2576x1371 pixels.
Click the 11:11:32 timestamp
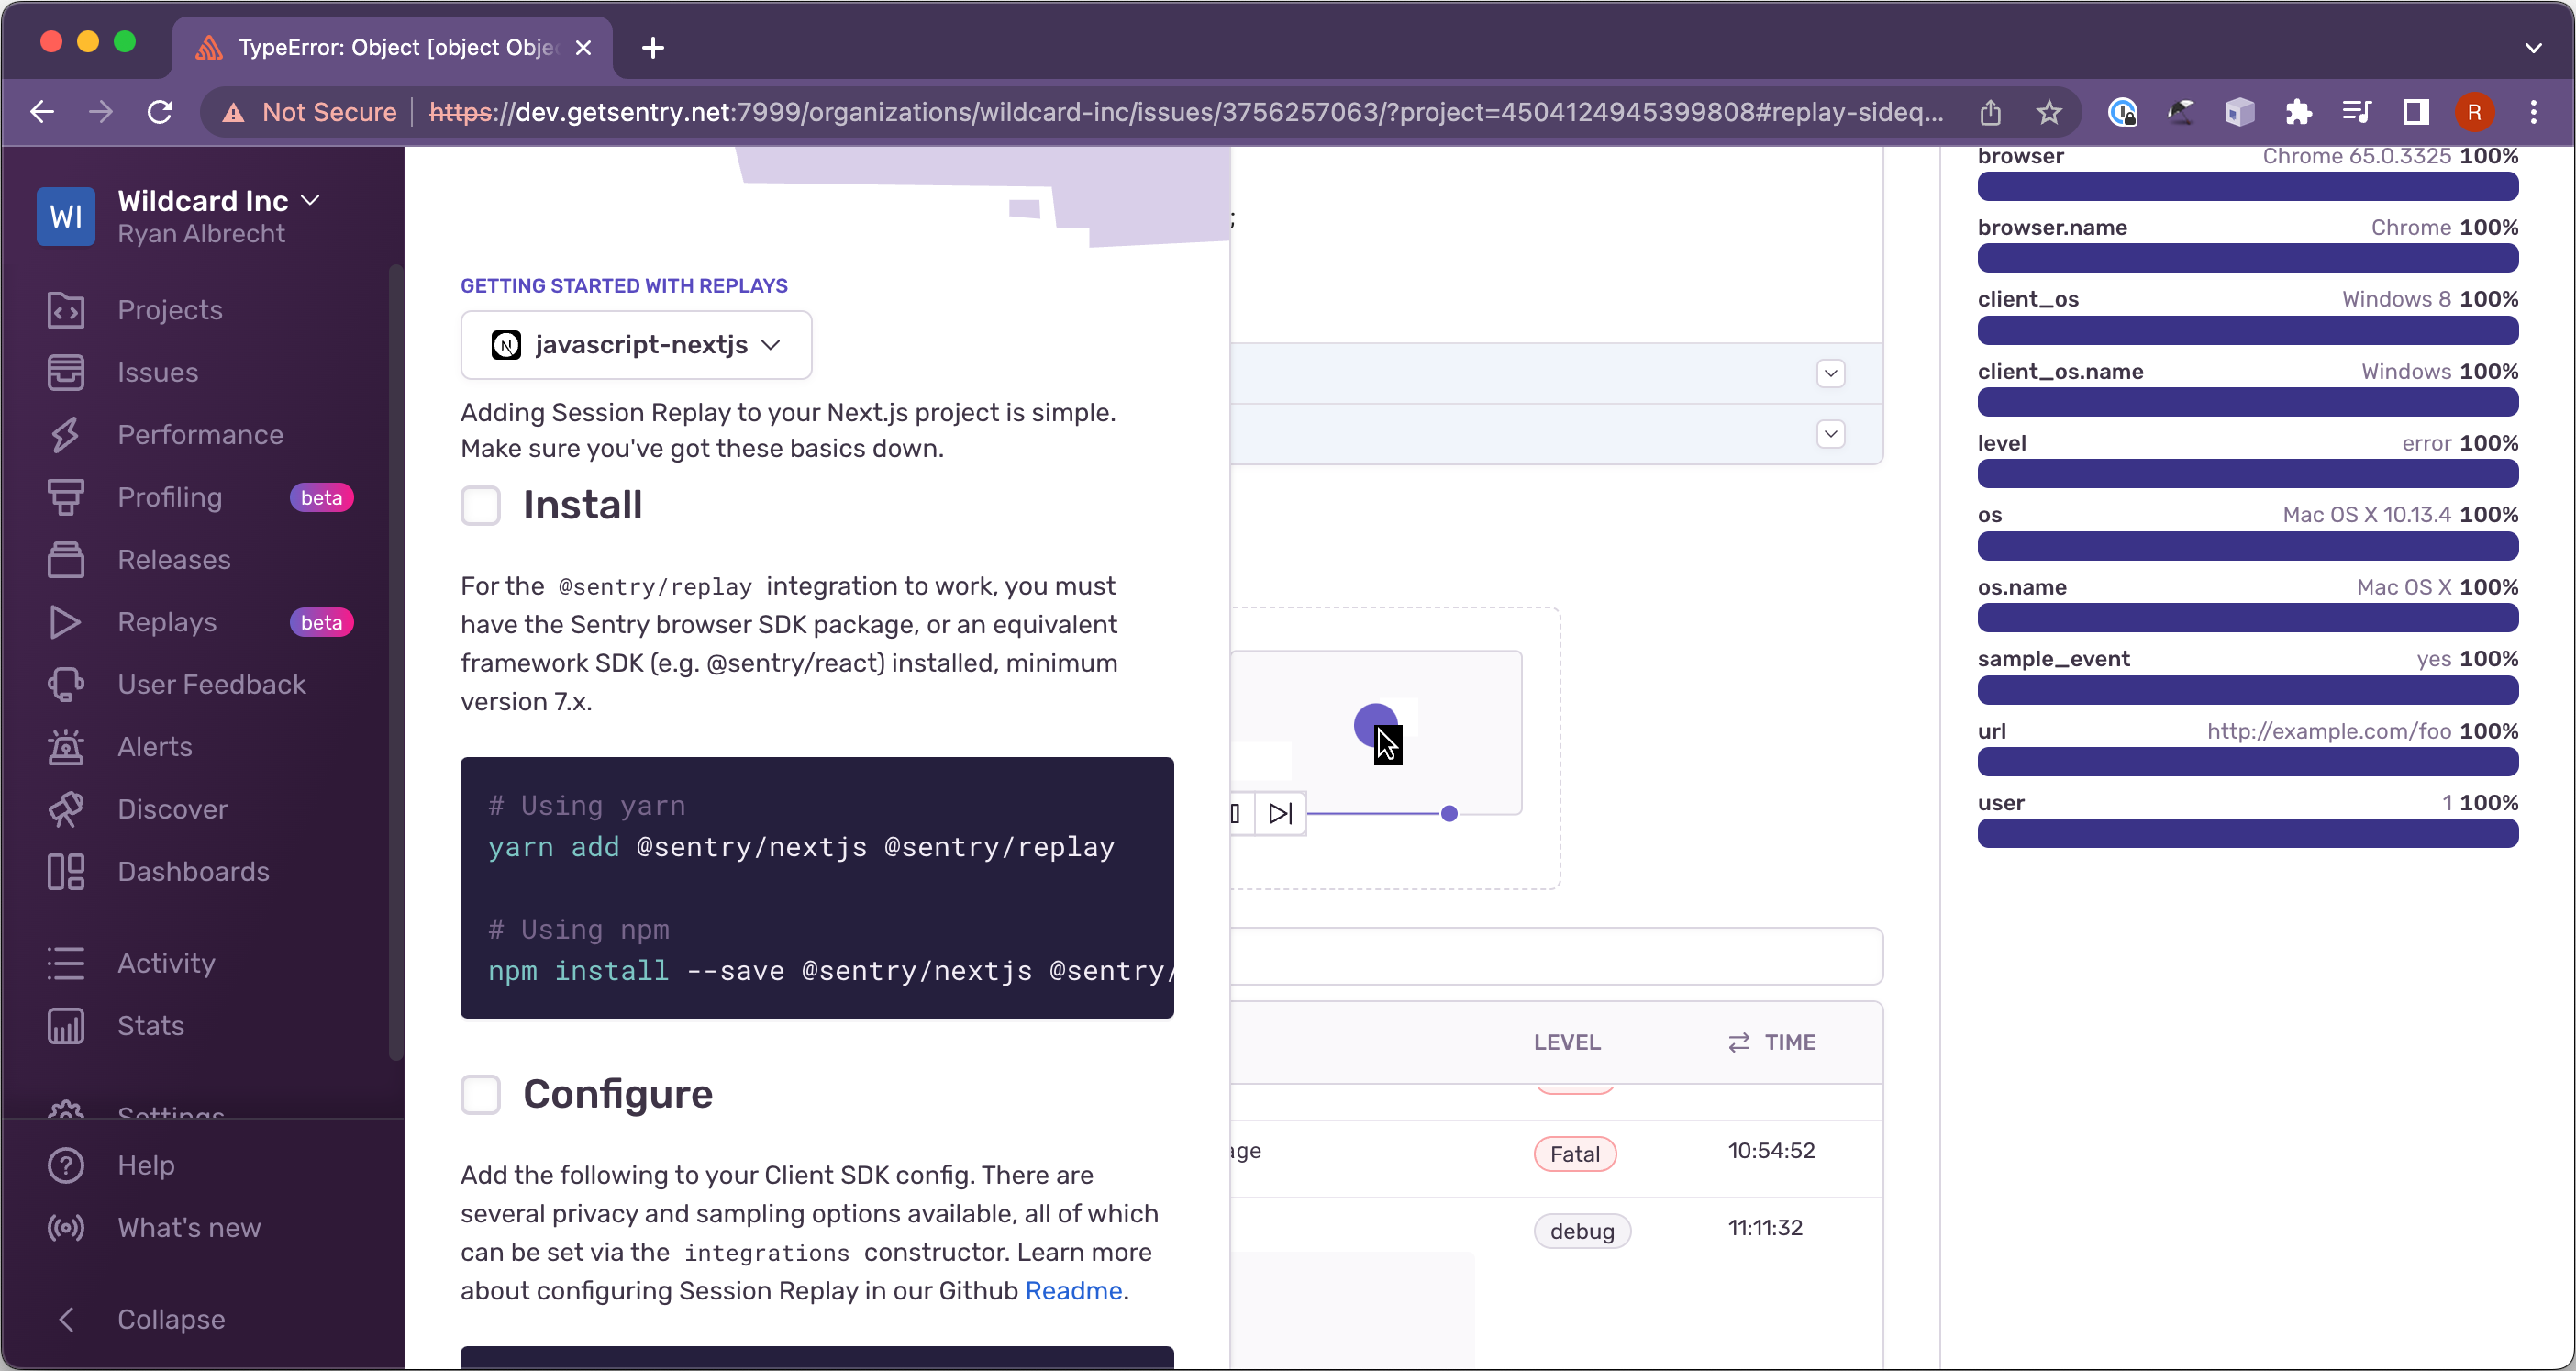tap(1765, 1227)
